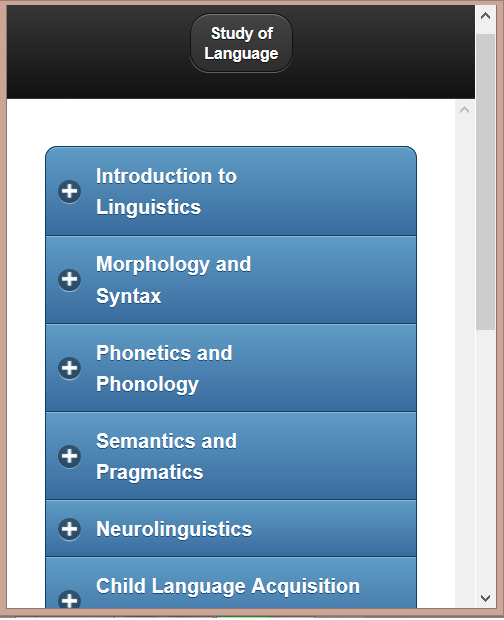Click outer scrollbar down arrow
This screenshot has height=620, width=504.
[x=485, y=598]
